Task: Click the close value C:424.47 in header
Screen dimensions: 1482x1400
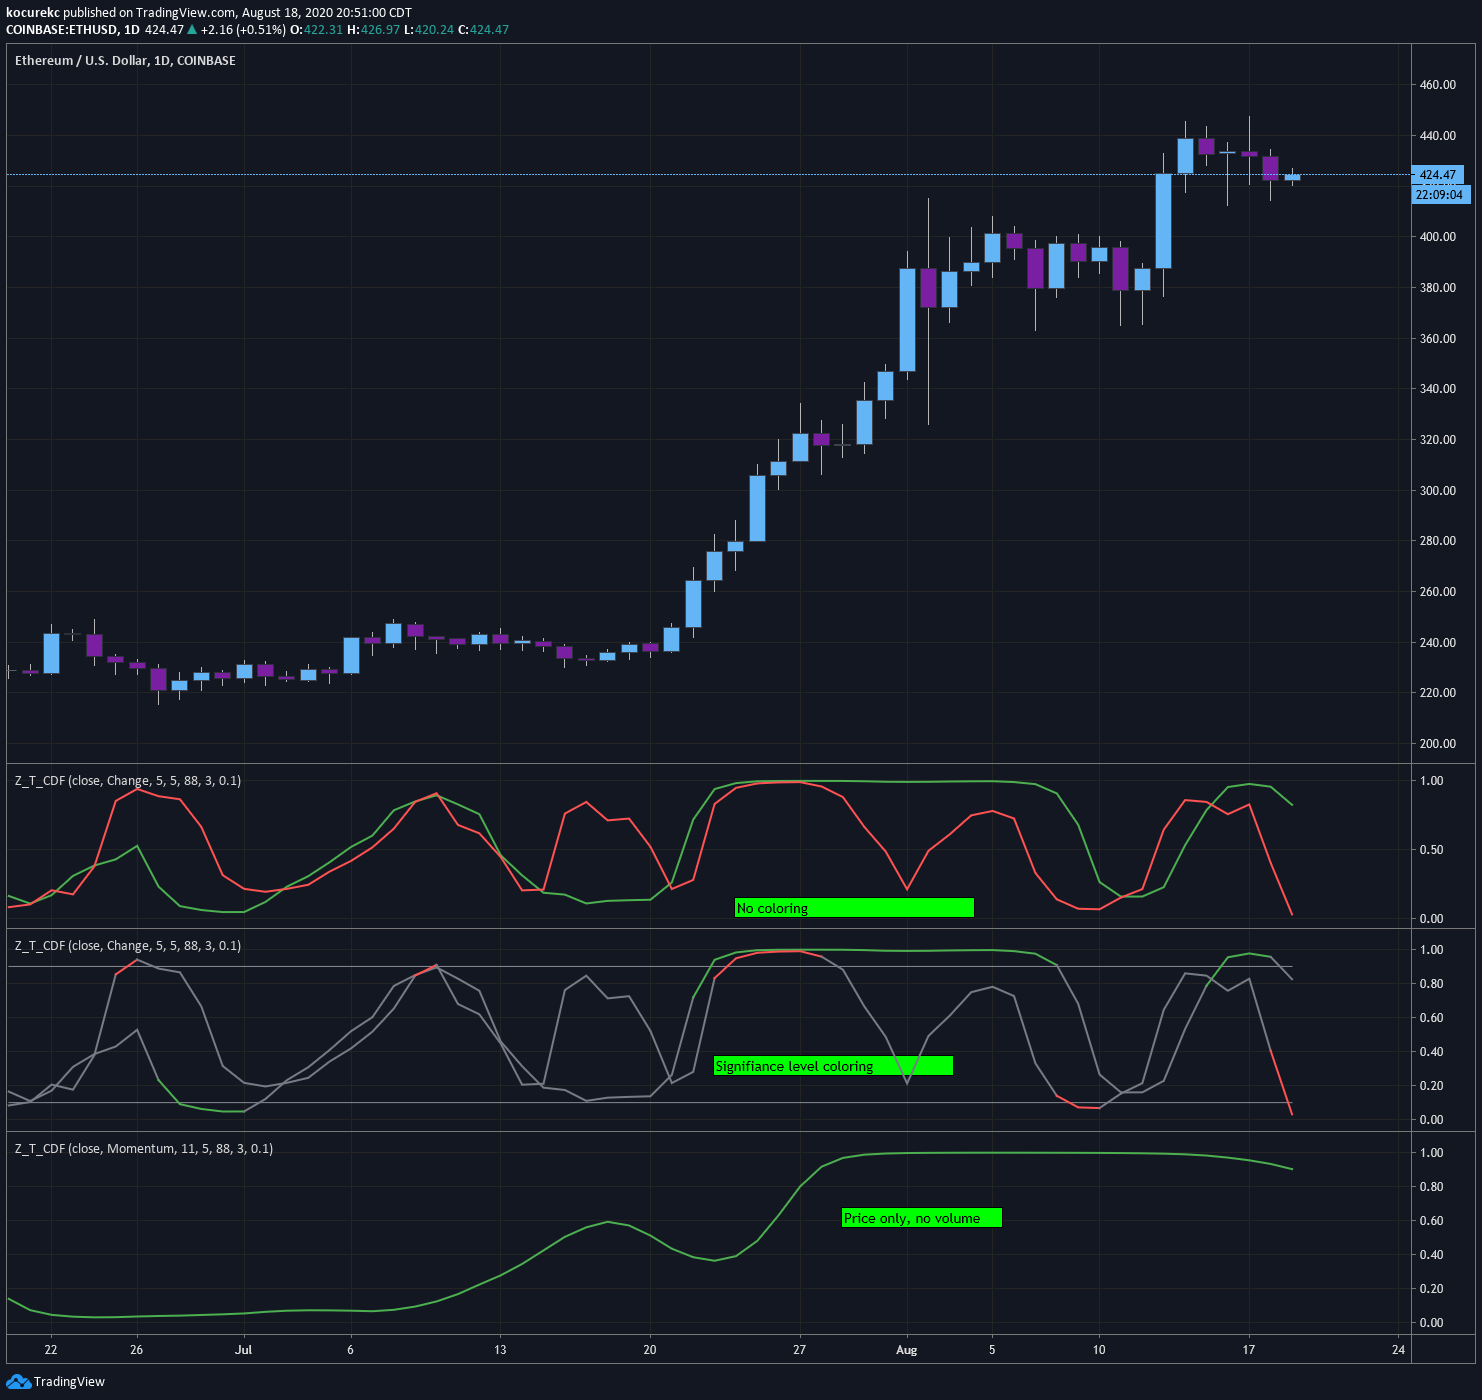Action: coord(483,30)
